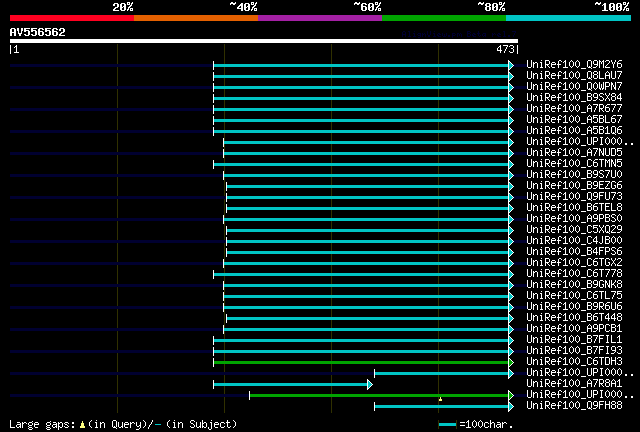Viewport: 640px width, 432px height.
Task: Select the UniRef100_C6TDH3 label
Action: 574,362
